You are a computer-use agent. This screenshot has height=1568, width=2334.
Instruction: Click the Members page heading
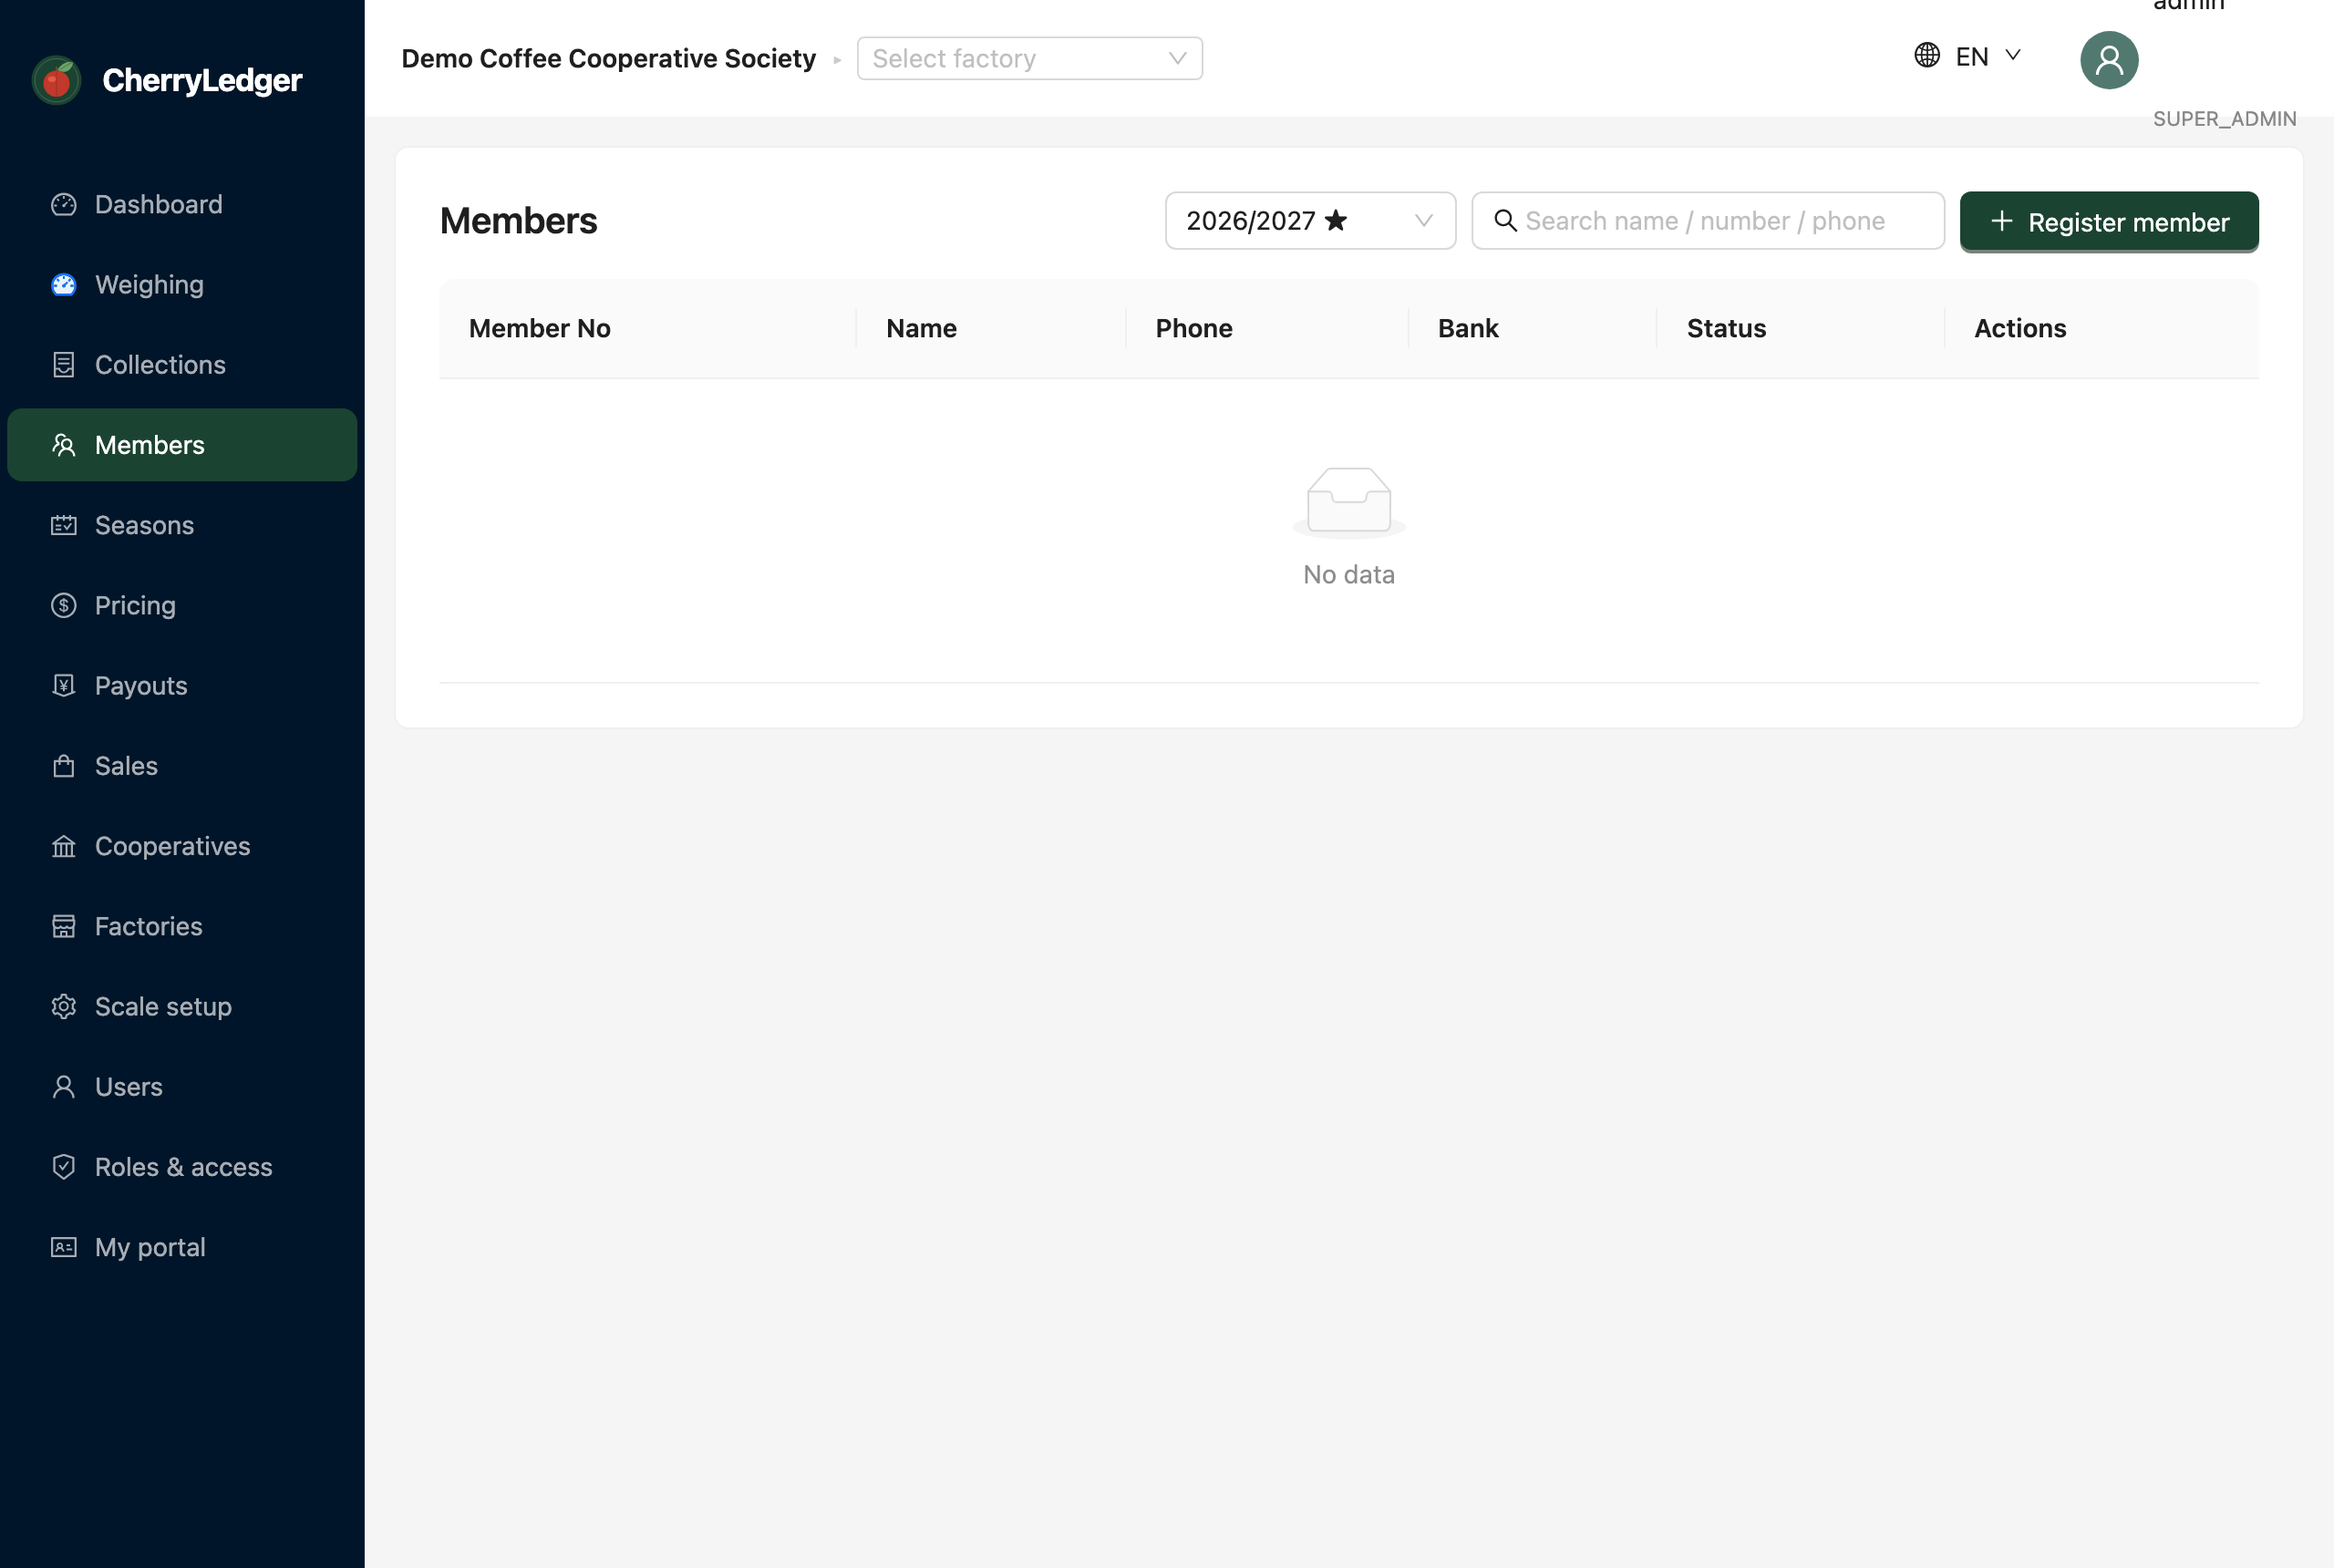(x=518, y=220)
